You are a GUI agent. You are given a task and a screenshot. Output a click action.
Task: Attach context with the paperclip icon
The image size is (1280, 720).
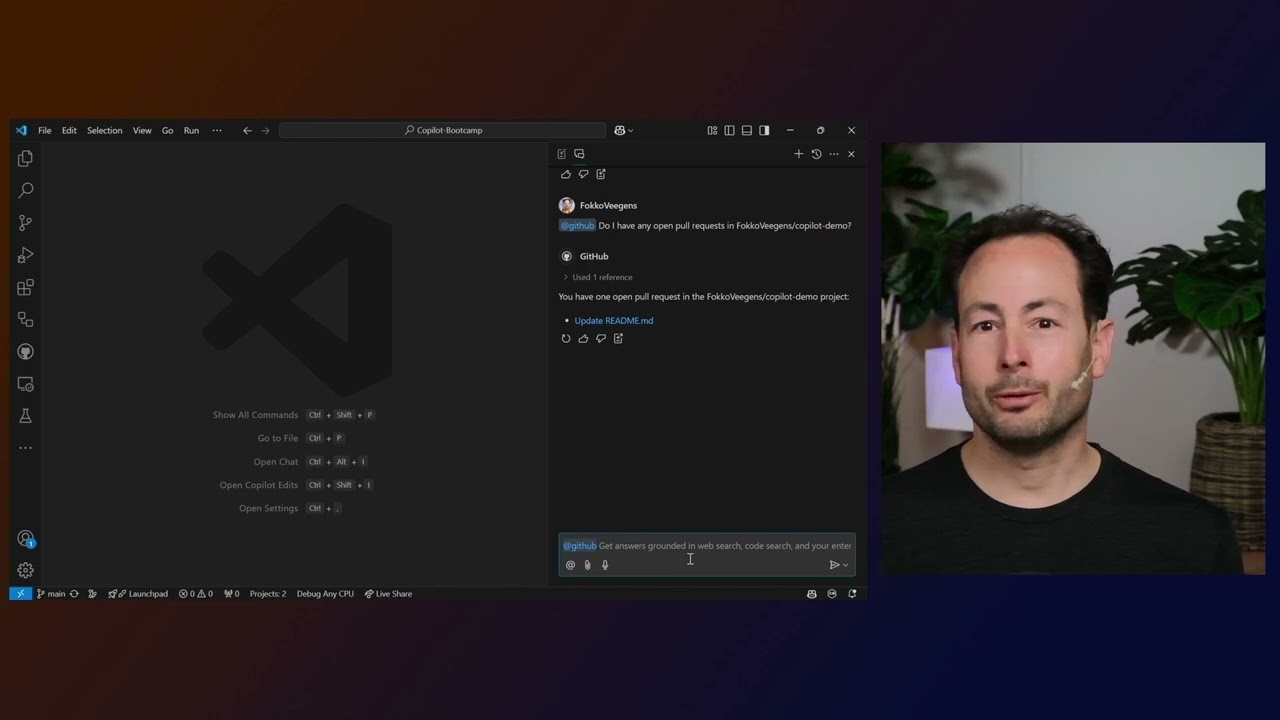[x=588, y=565]
